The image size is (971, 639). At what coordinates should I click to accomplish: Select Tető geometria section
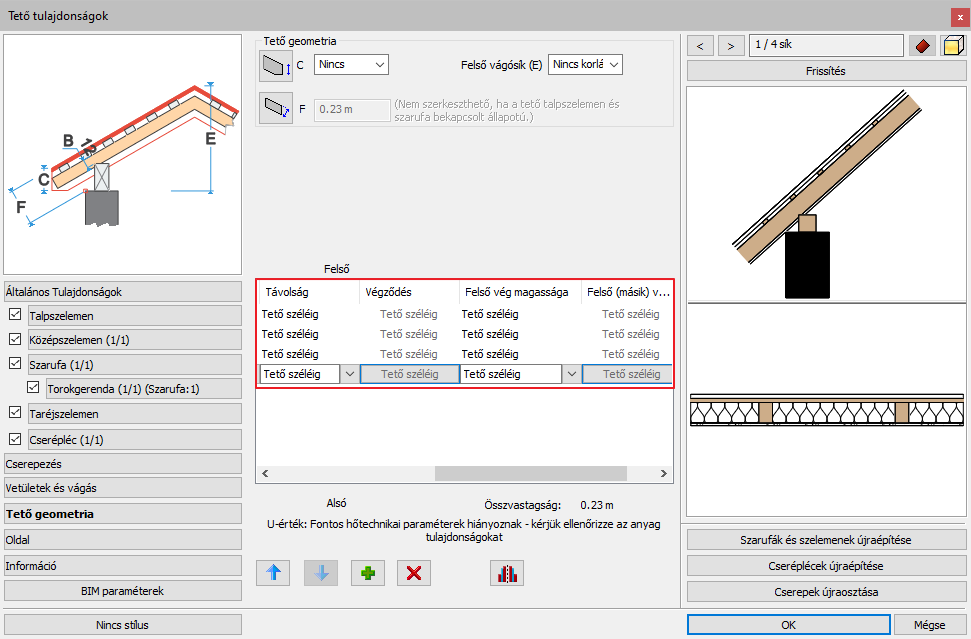123,514
